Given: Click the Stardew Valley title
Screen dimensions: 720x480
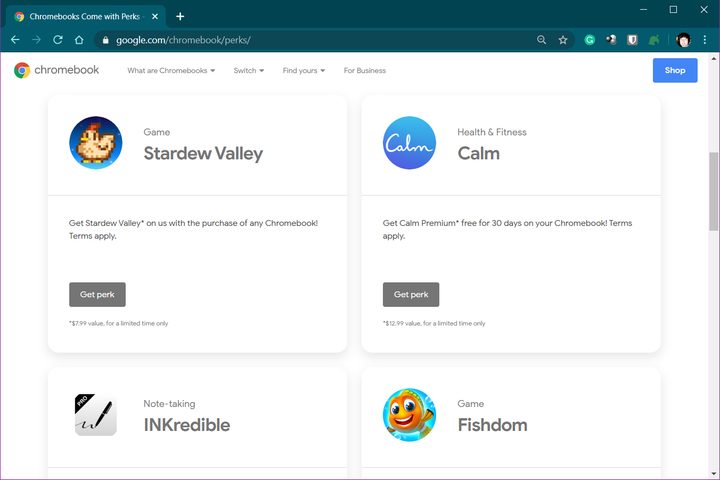Looking at the screenshot, I should pyautogui.click(x=203, y=153).
